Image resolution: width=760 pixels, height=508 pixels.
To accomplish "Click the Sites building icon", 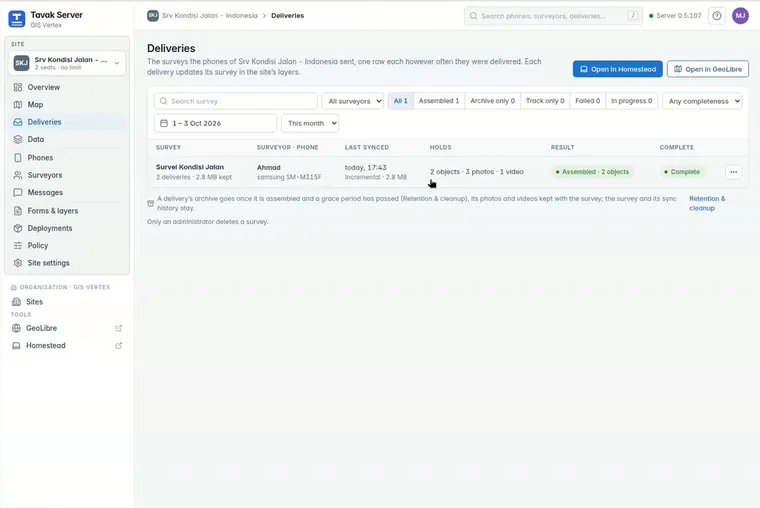I will [16, 302].
